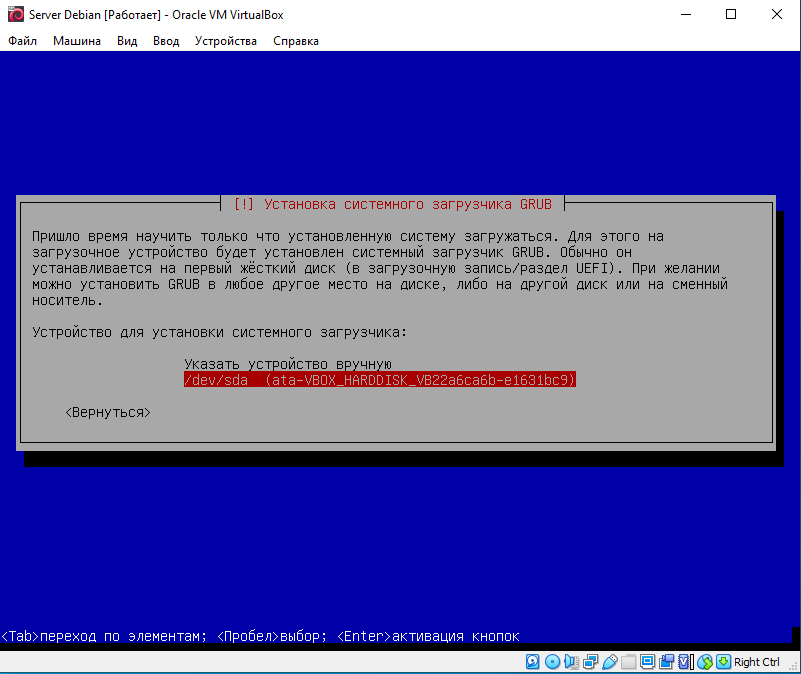The height and width of the screenshot is (674, 801).
Task: Click the optical disk status icon
Action: pyautogui.click(x=552, y=662)
